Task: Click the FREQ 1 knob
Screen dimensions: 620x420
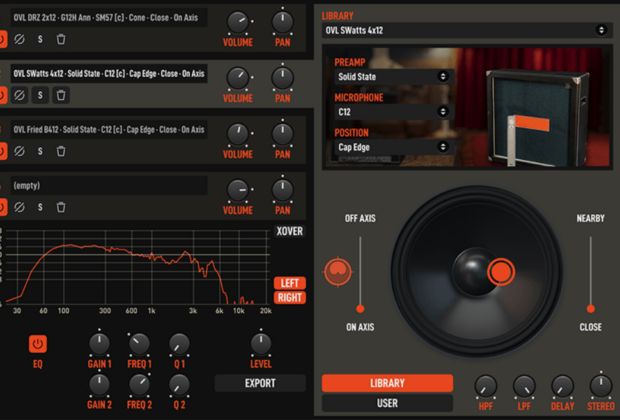Action: click(x=139, y=344)
